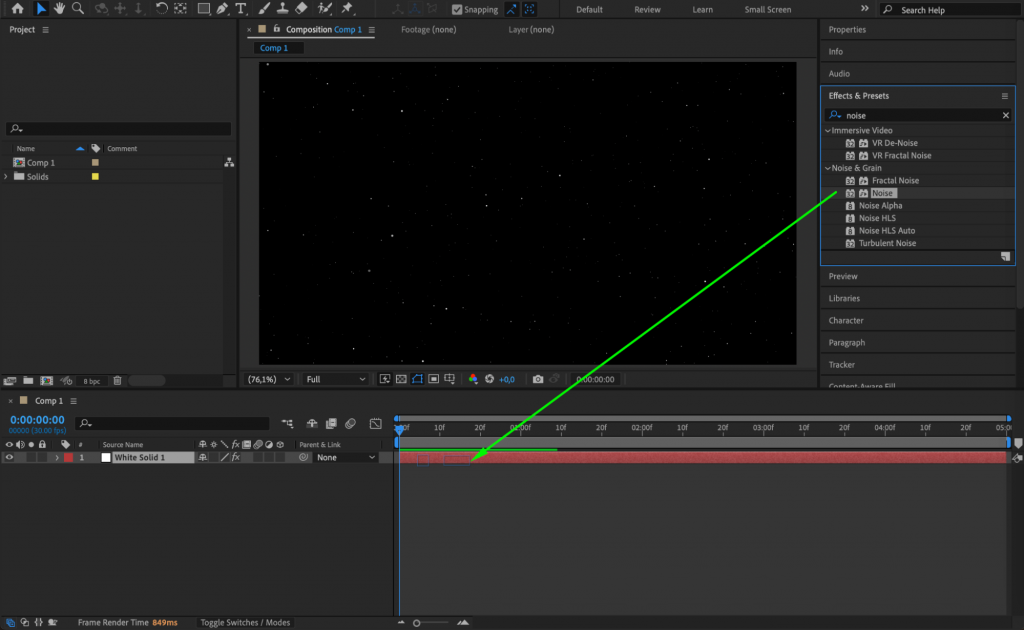The height and width of the screenshot is (630, 1024).
Task: Open the Graph Editor
Action: tap(376, 422)
